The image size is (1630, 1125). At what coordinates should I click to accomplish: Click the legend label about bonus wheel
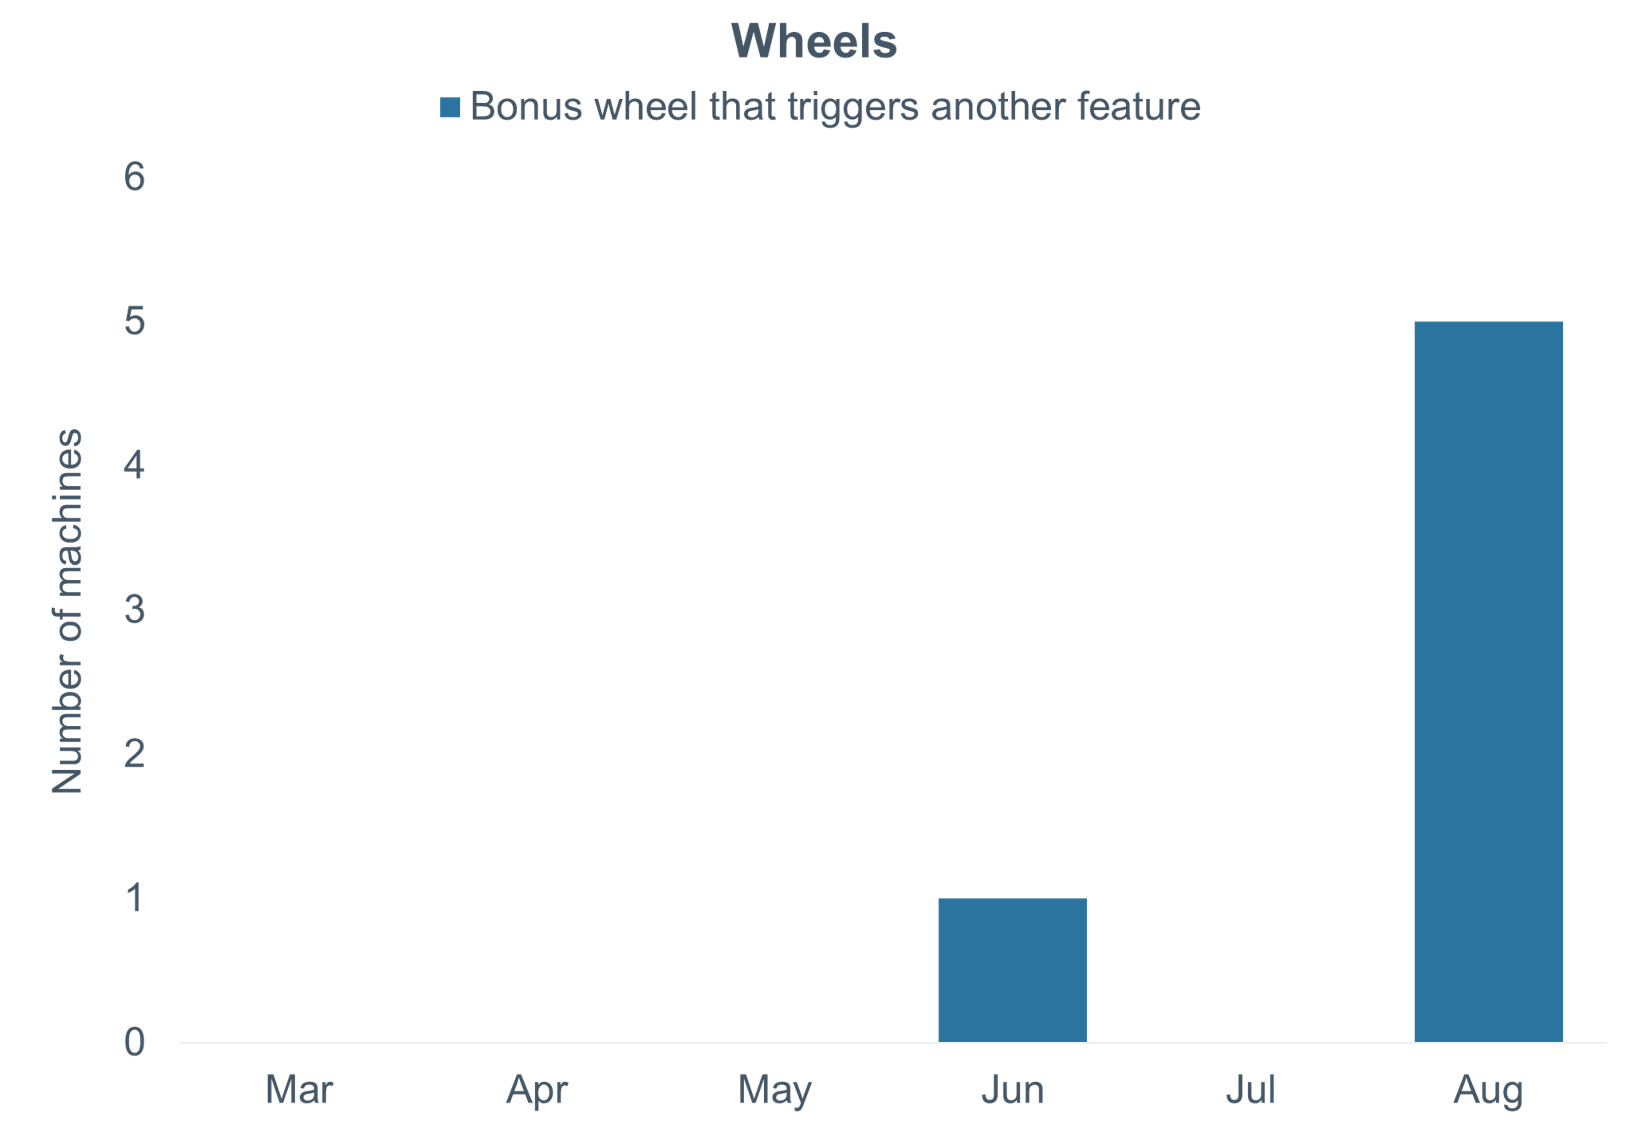pos(835,107)
